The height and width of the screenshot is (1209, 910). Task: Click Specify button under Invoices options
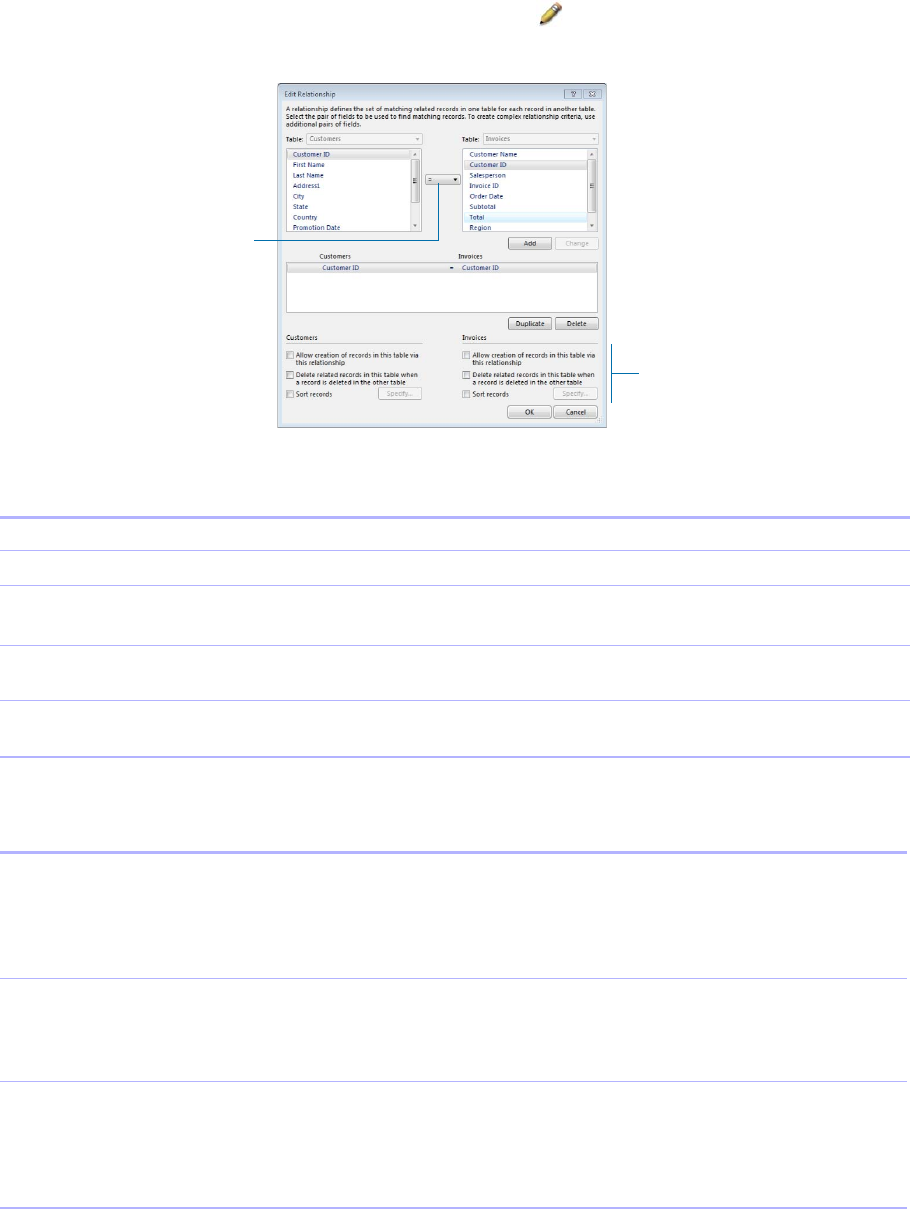tap(576, 394)
